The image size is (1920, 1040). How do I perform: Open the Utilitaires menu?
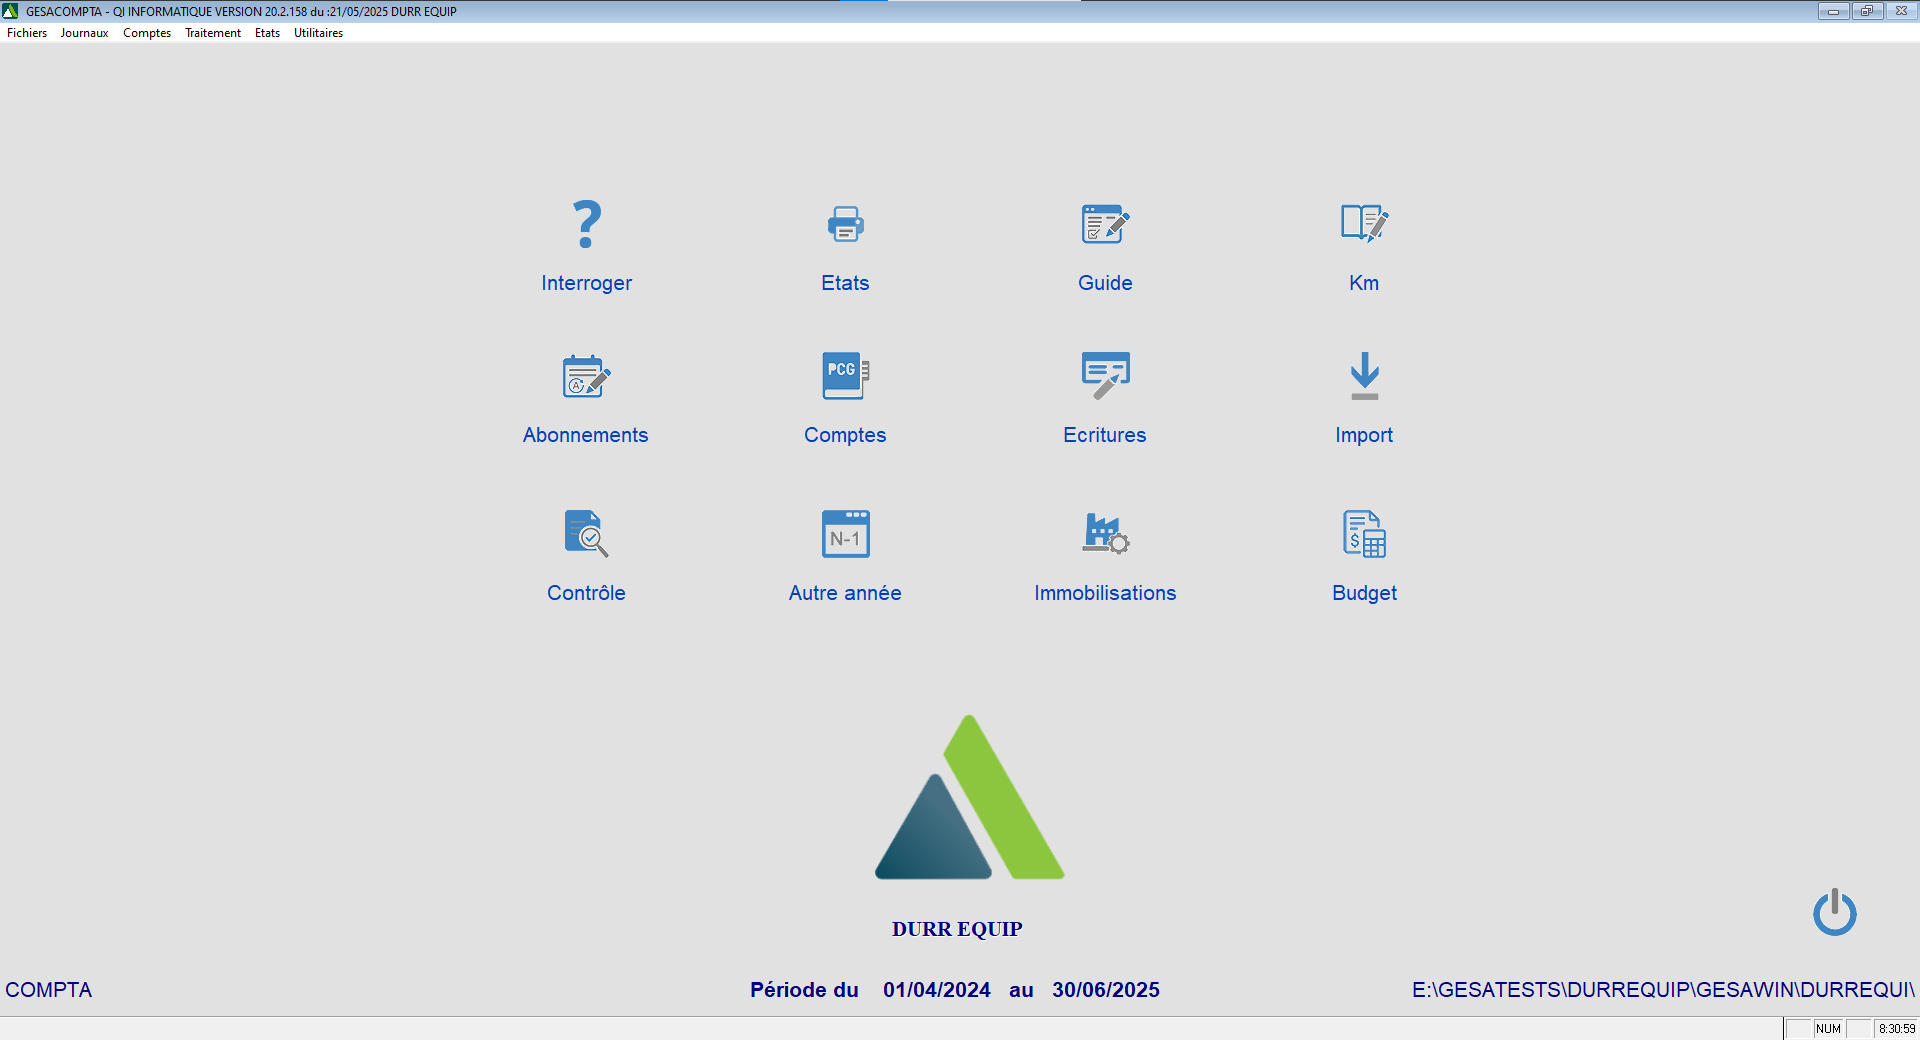click(318, 33)
